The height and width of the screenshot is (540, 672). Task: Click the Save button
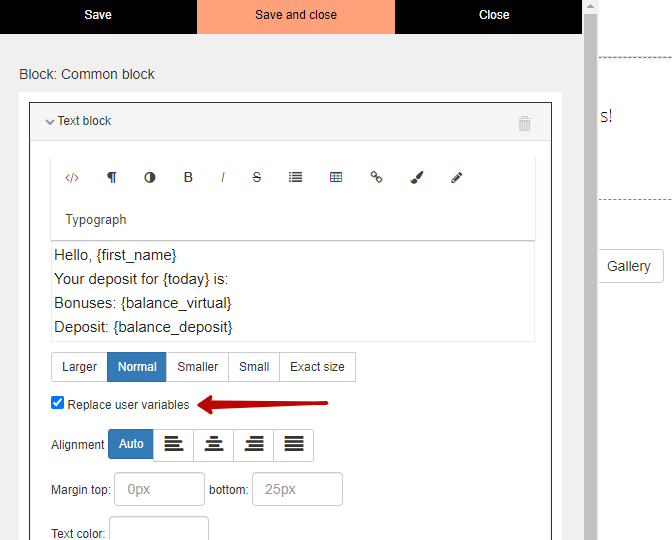click(98, 15)
